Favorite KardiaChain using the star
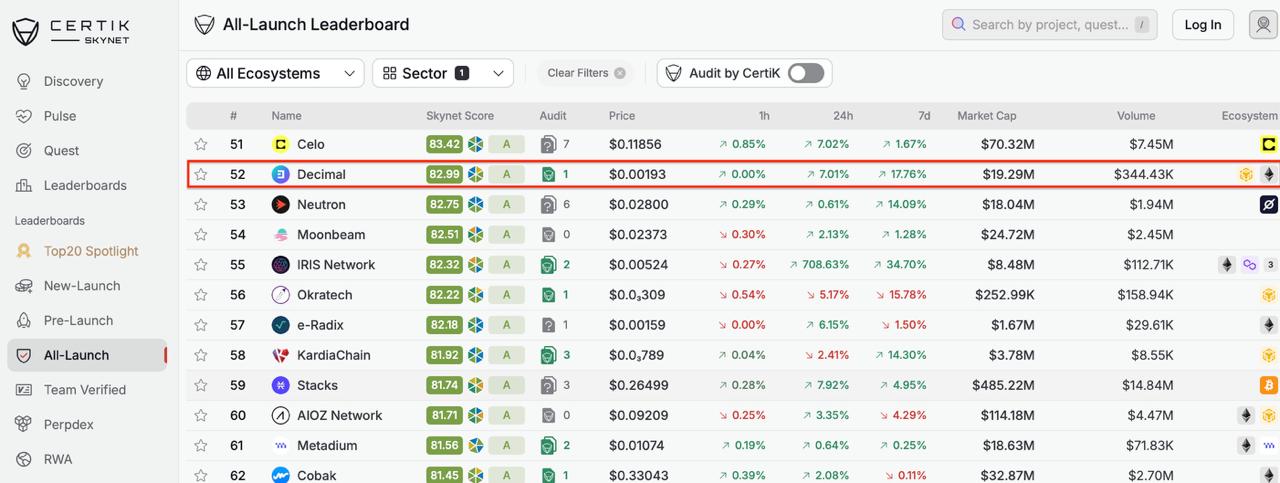 point(201,355)
